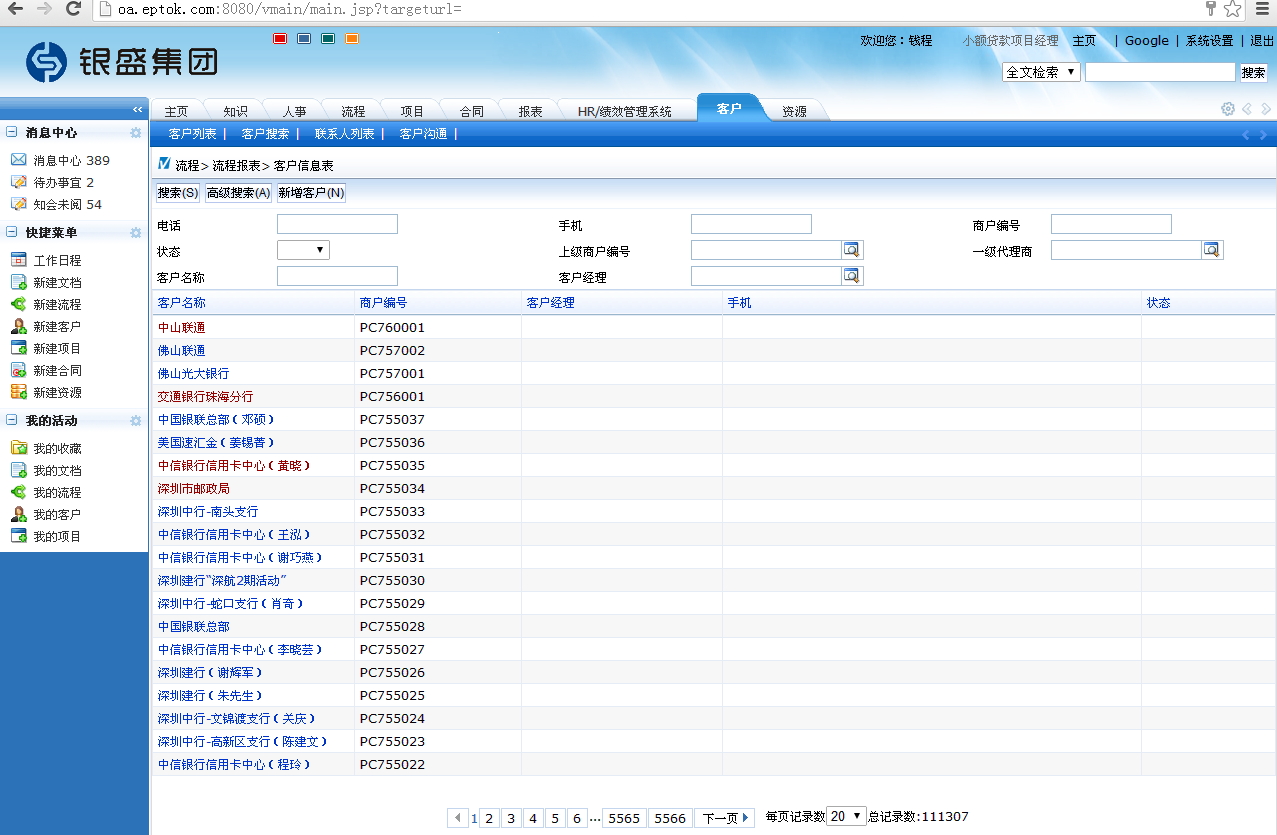Image resolution: width=1277 pixels, height=835 pixels.
Task: Click 新建项目 icon
Action: [x=18, y=348]
